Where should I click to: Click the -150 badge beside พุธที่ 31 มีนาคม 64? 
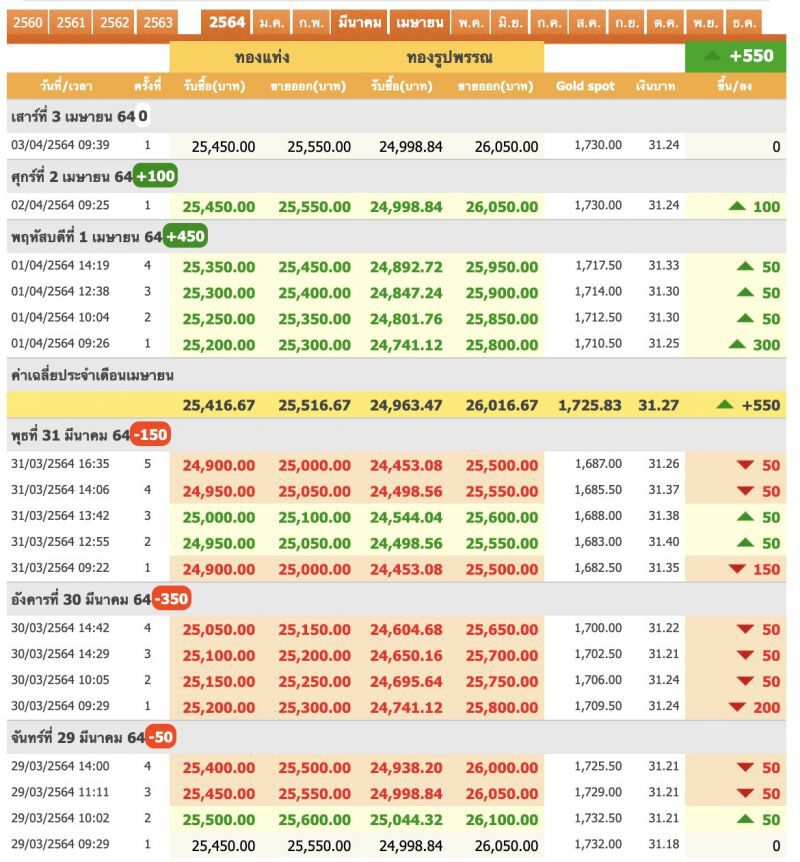coord(151,435)
